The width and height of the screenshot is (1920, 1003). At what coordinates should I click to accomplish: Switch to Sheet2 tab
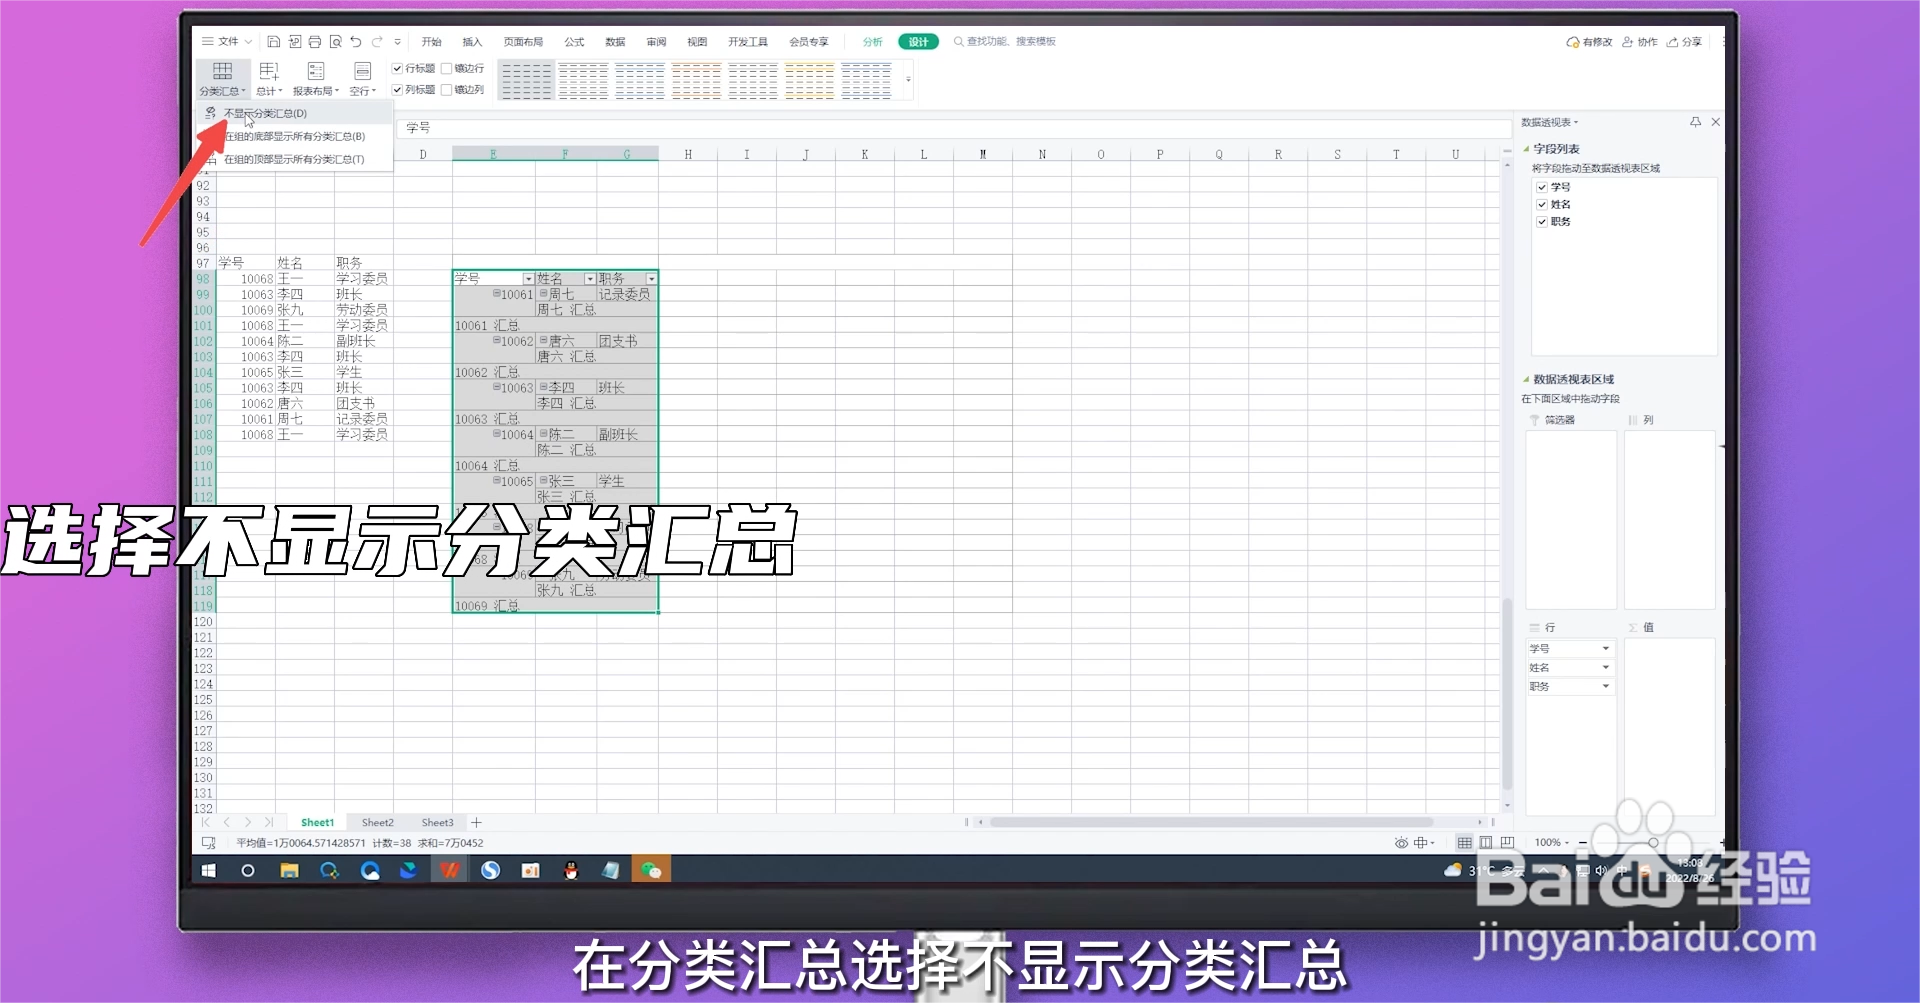coord(377,822)
